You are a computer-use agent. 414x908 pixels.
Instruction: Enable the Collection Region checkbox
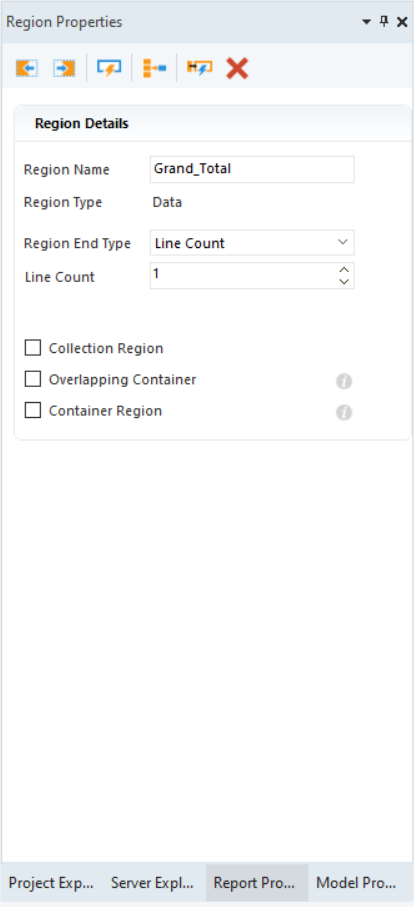pos(33,348)
